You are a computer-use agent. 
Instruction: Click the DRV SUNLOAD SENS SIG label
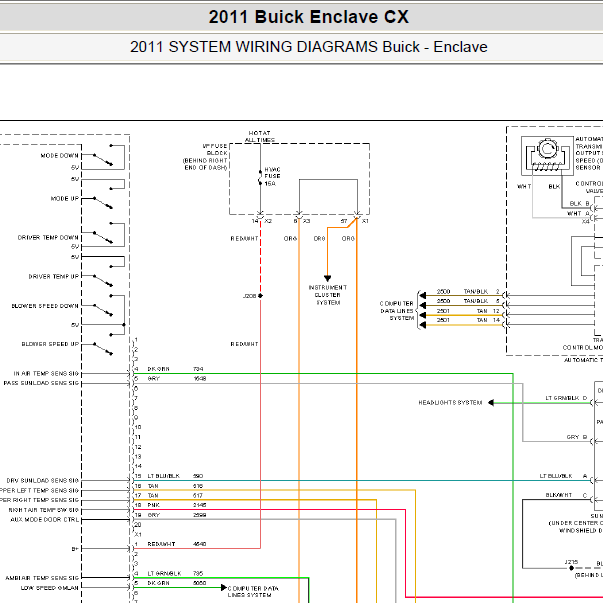tap(42, 480)
